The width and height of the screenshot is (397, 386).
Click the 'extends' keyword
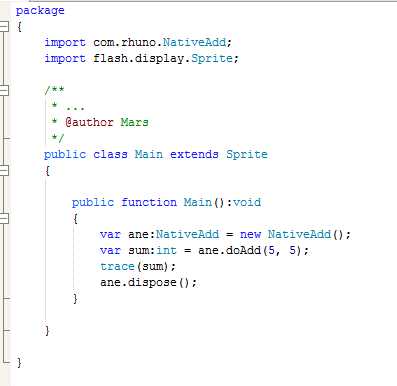click(194, 154)
